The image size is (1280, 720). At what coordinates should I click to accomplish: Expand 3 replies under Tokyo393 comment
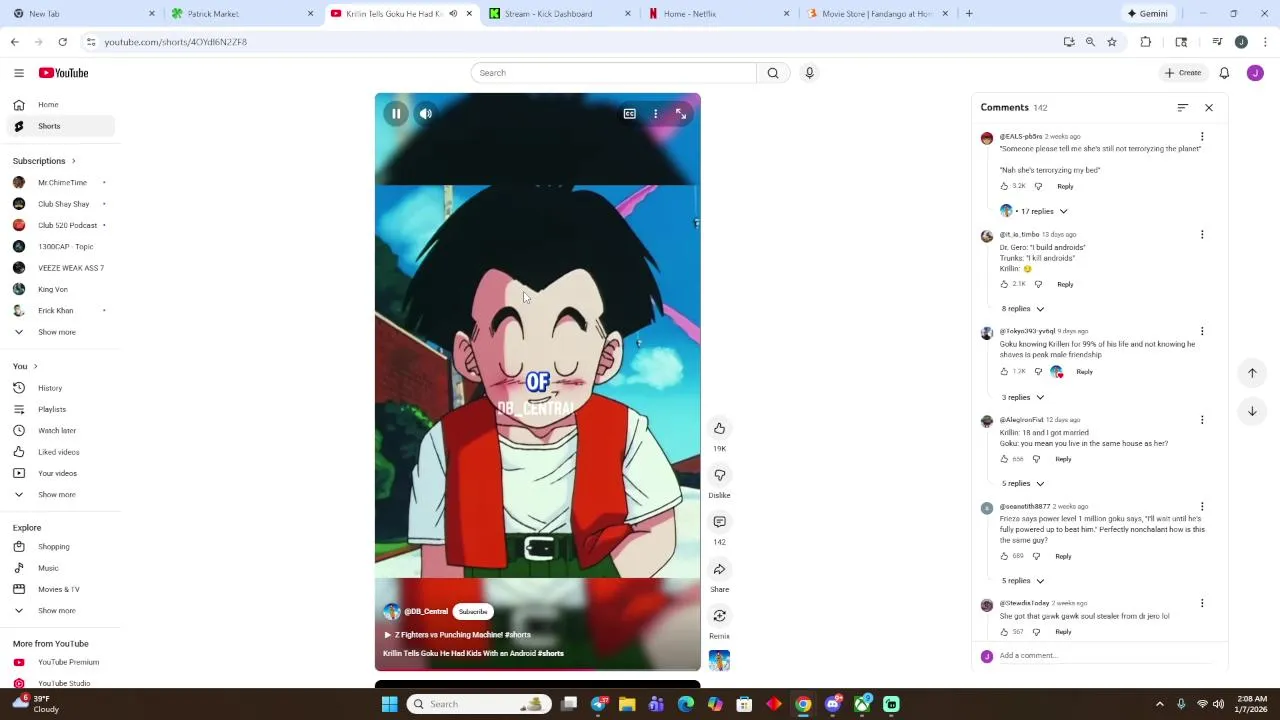(1023, 398)
